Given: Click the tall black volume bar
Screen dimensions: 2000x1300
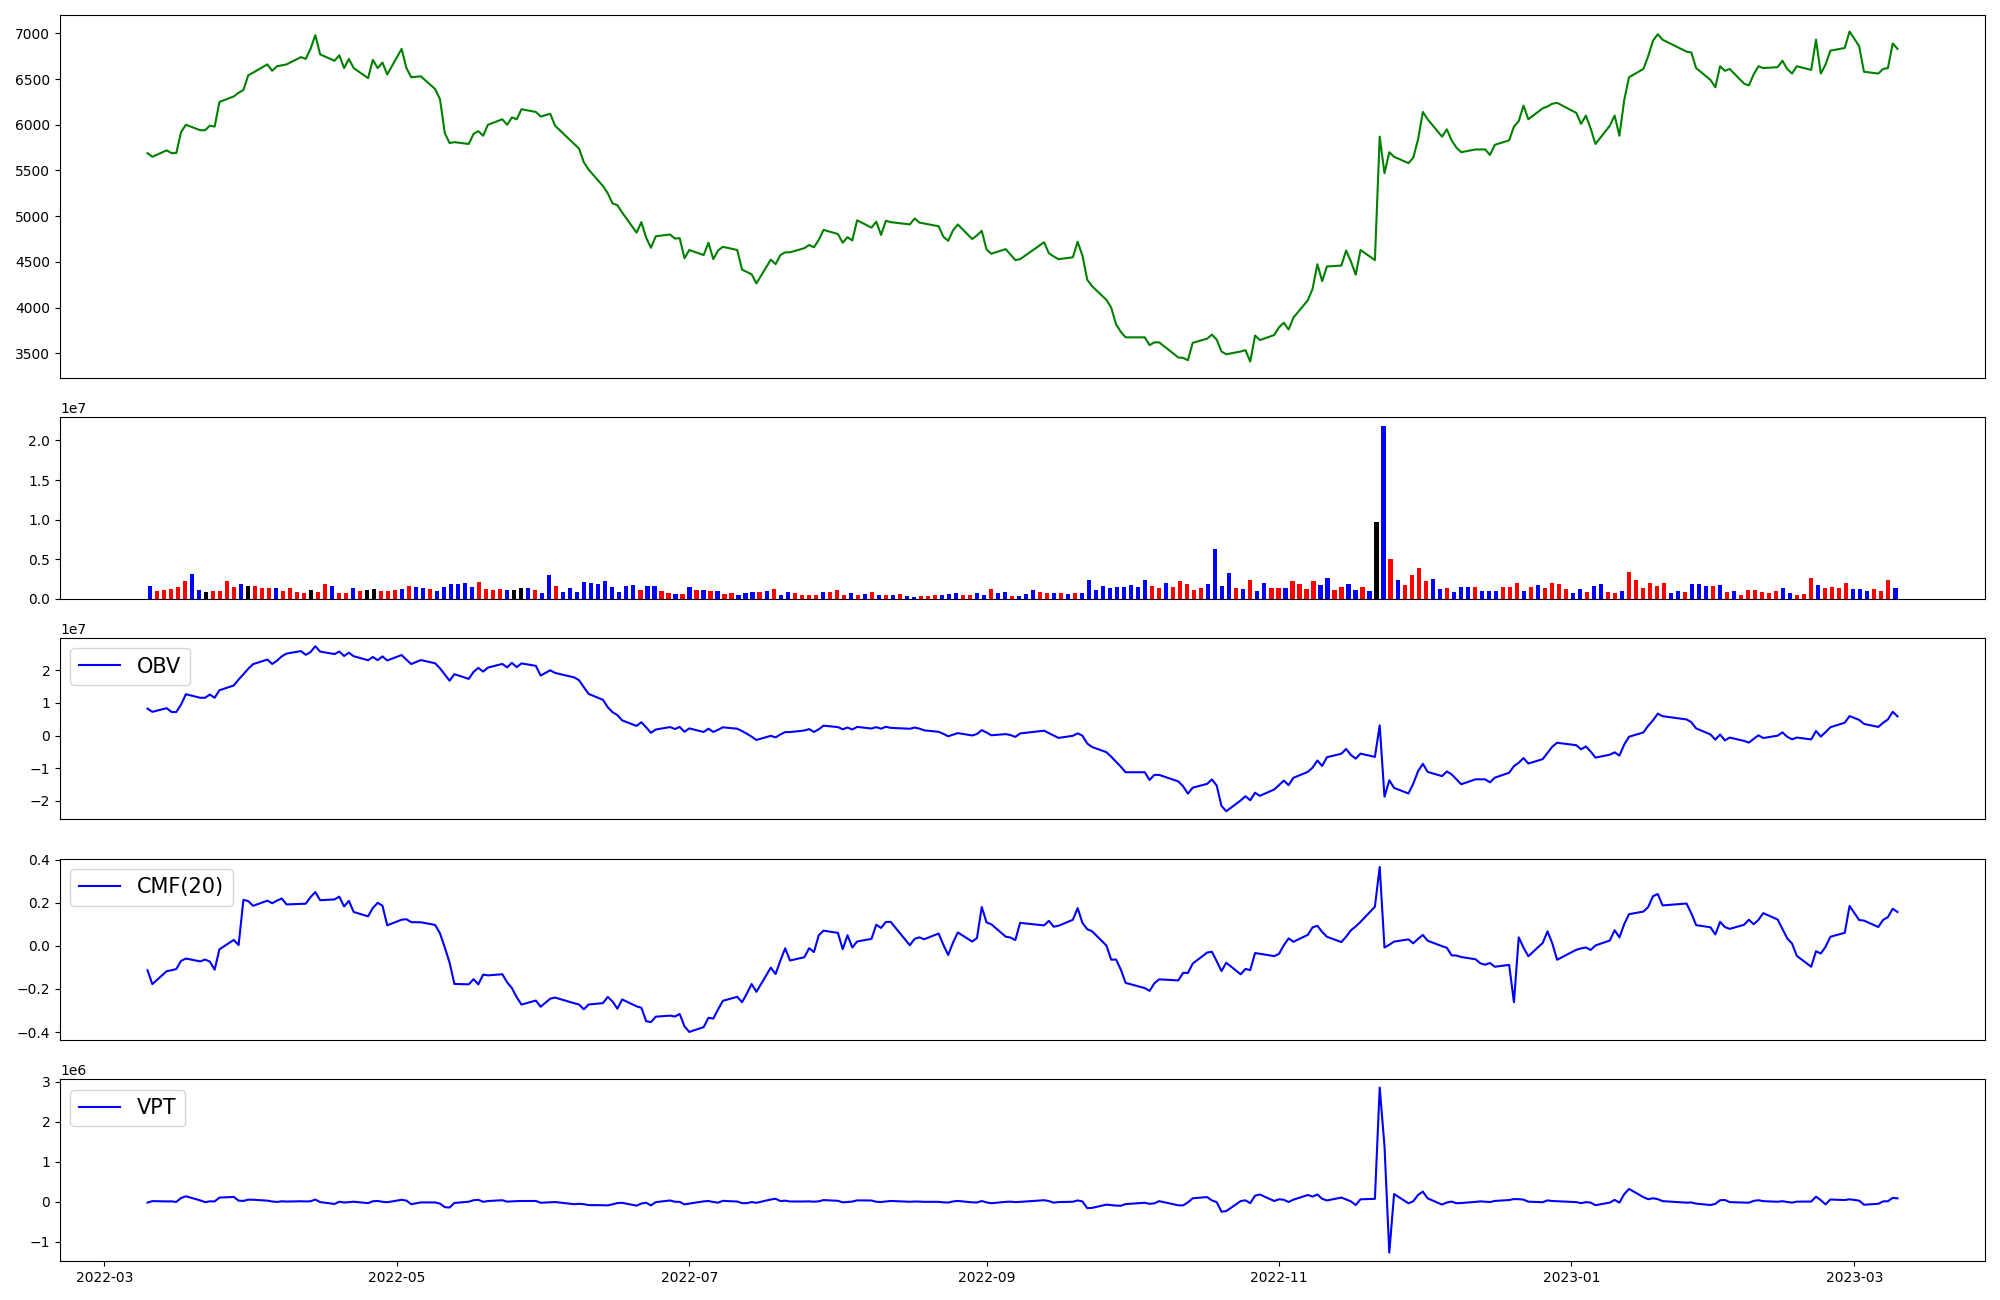Looking at the screenshot, I should coord(1376,560).
